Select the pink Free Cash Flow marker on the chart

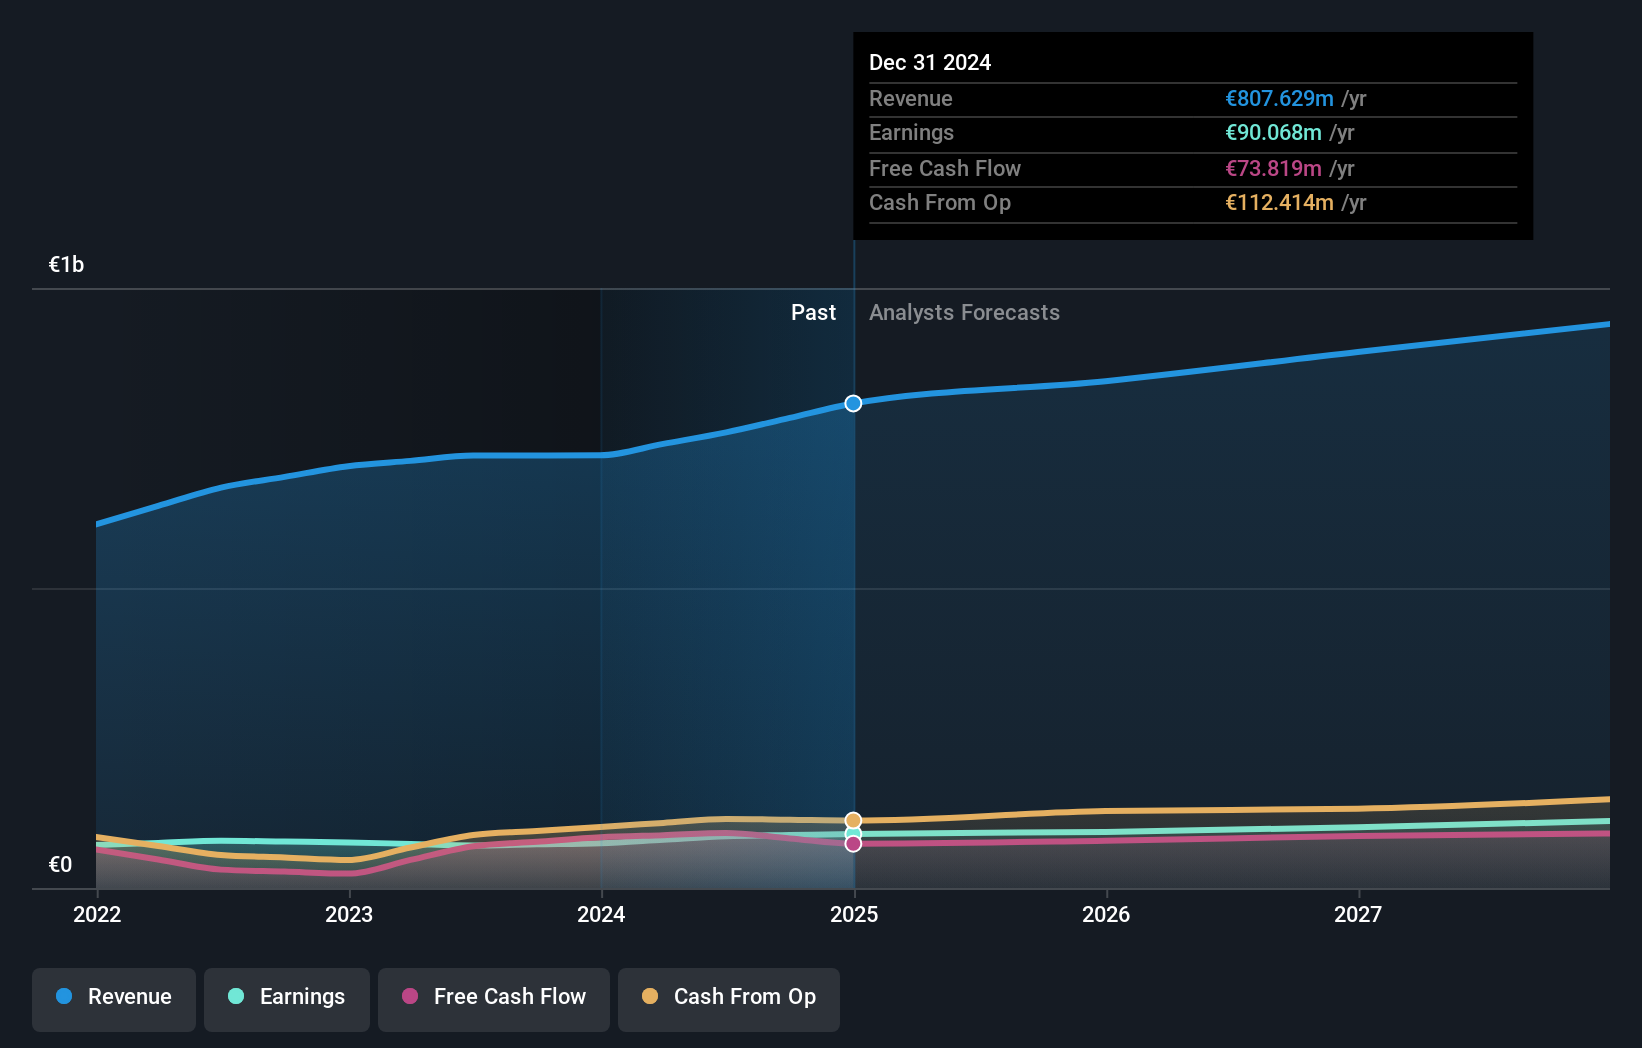853,844
